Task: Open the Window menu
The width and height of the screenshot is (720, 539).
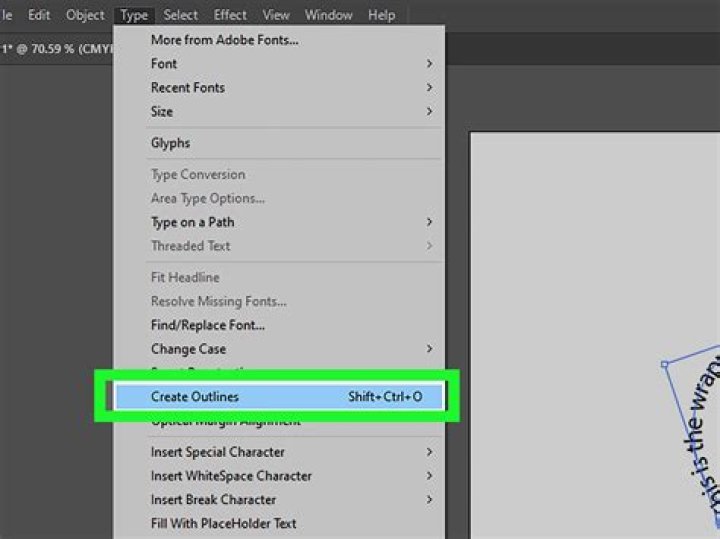Action: pyautogui.click(x=328, y=15)
